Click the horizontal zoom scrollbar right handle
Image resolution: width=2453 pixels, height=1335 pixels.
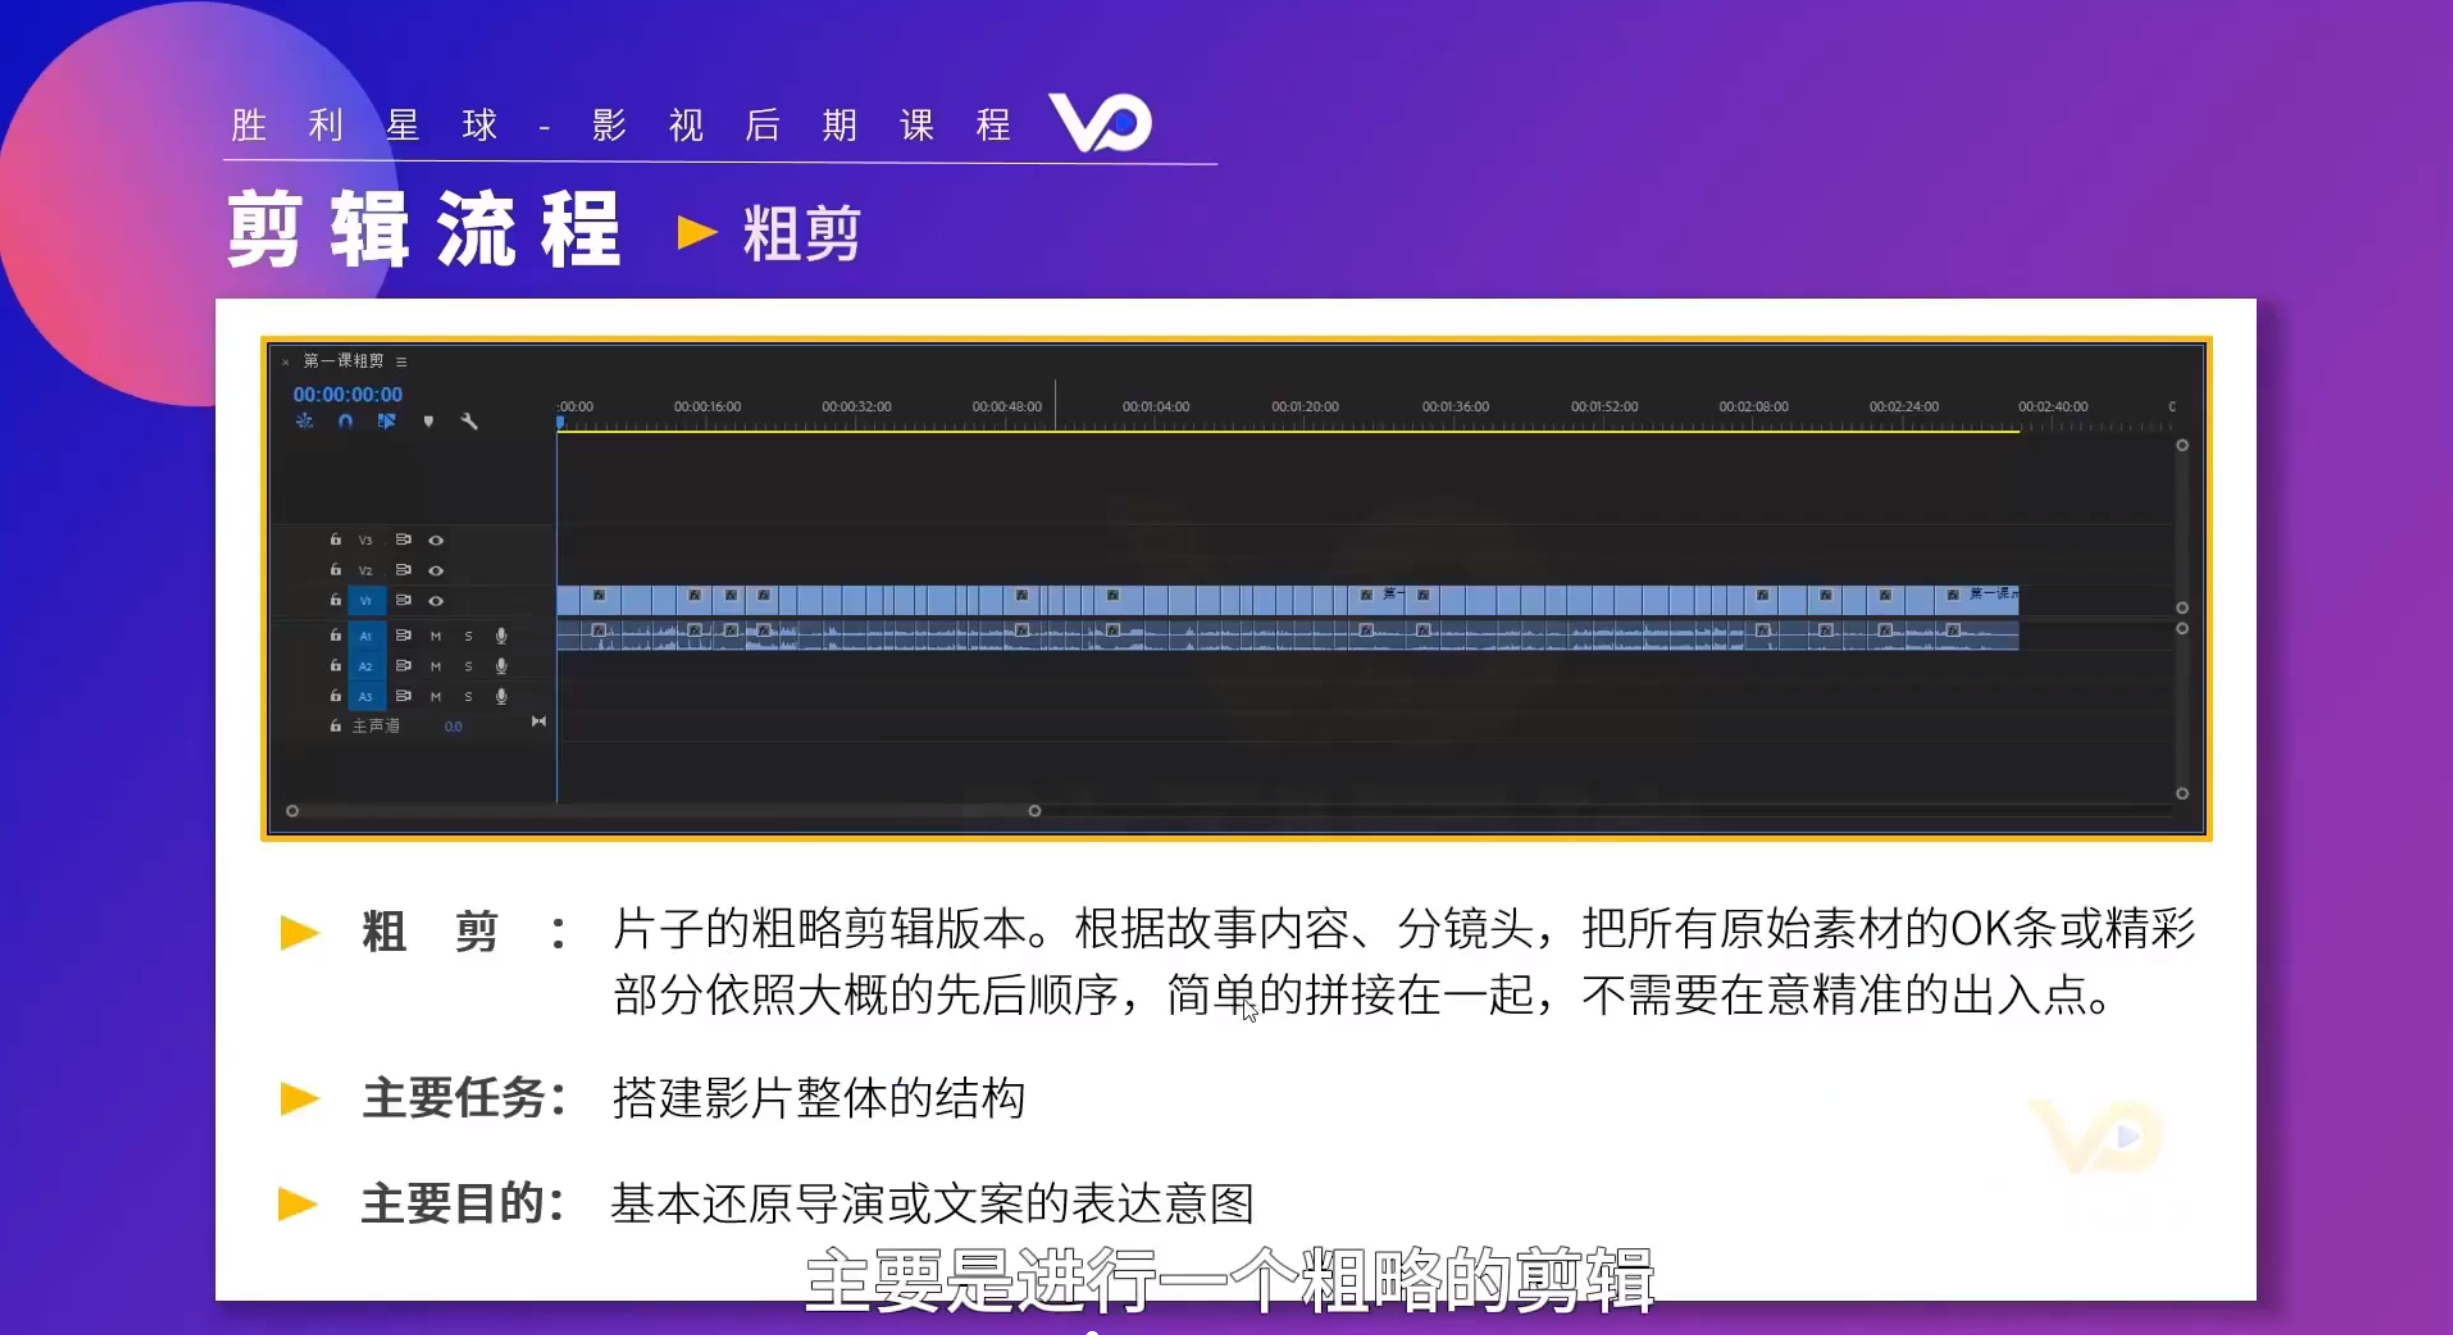point(1034,810)
